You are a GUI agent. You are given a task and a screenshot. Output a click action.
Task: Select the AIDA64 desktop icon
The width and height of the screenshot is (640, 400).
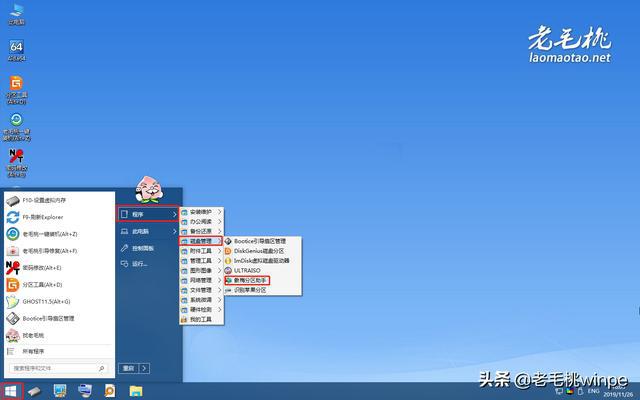pos(16,51)
